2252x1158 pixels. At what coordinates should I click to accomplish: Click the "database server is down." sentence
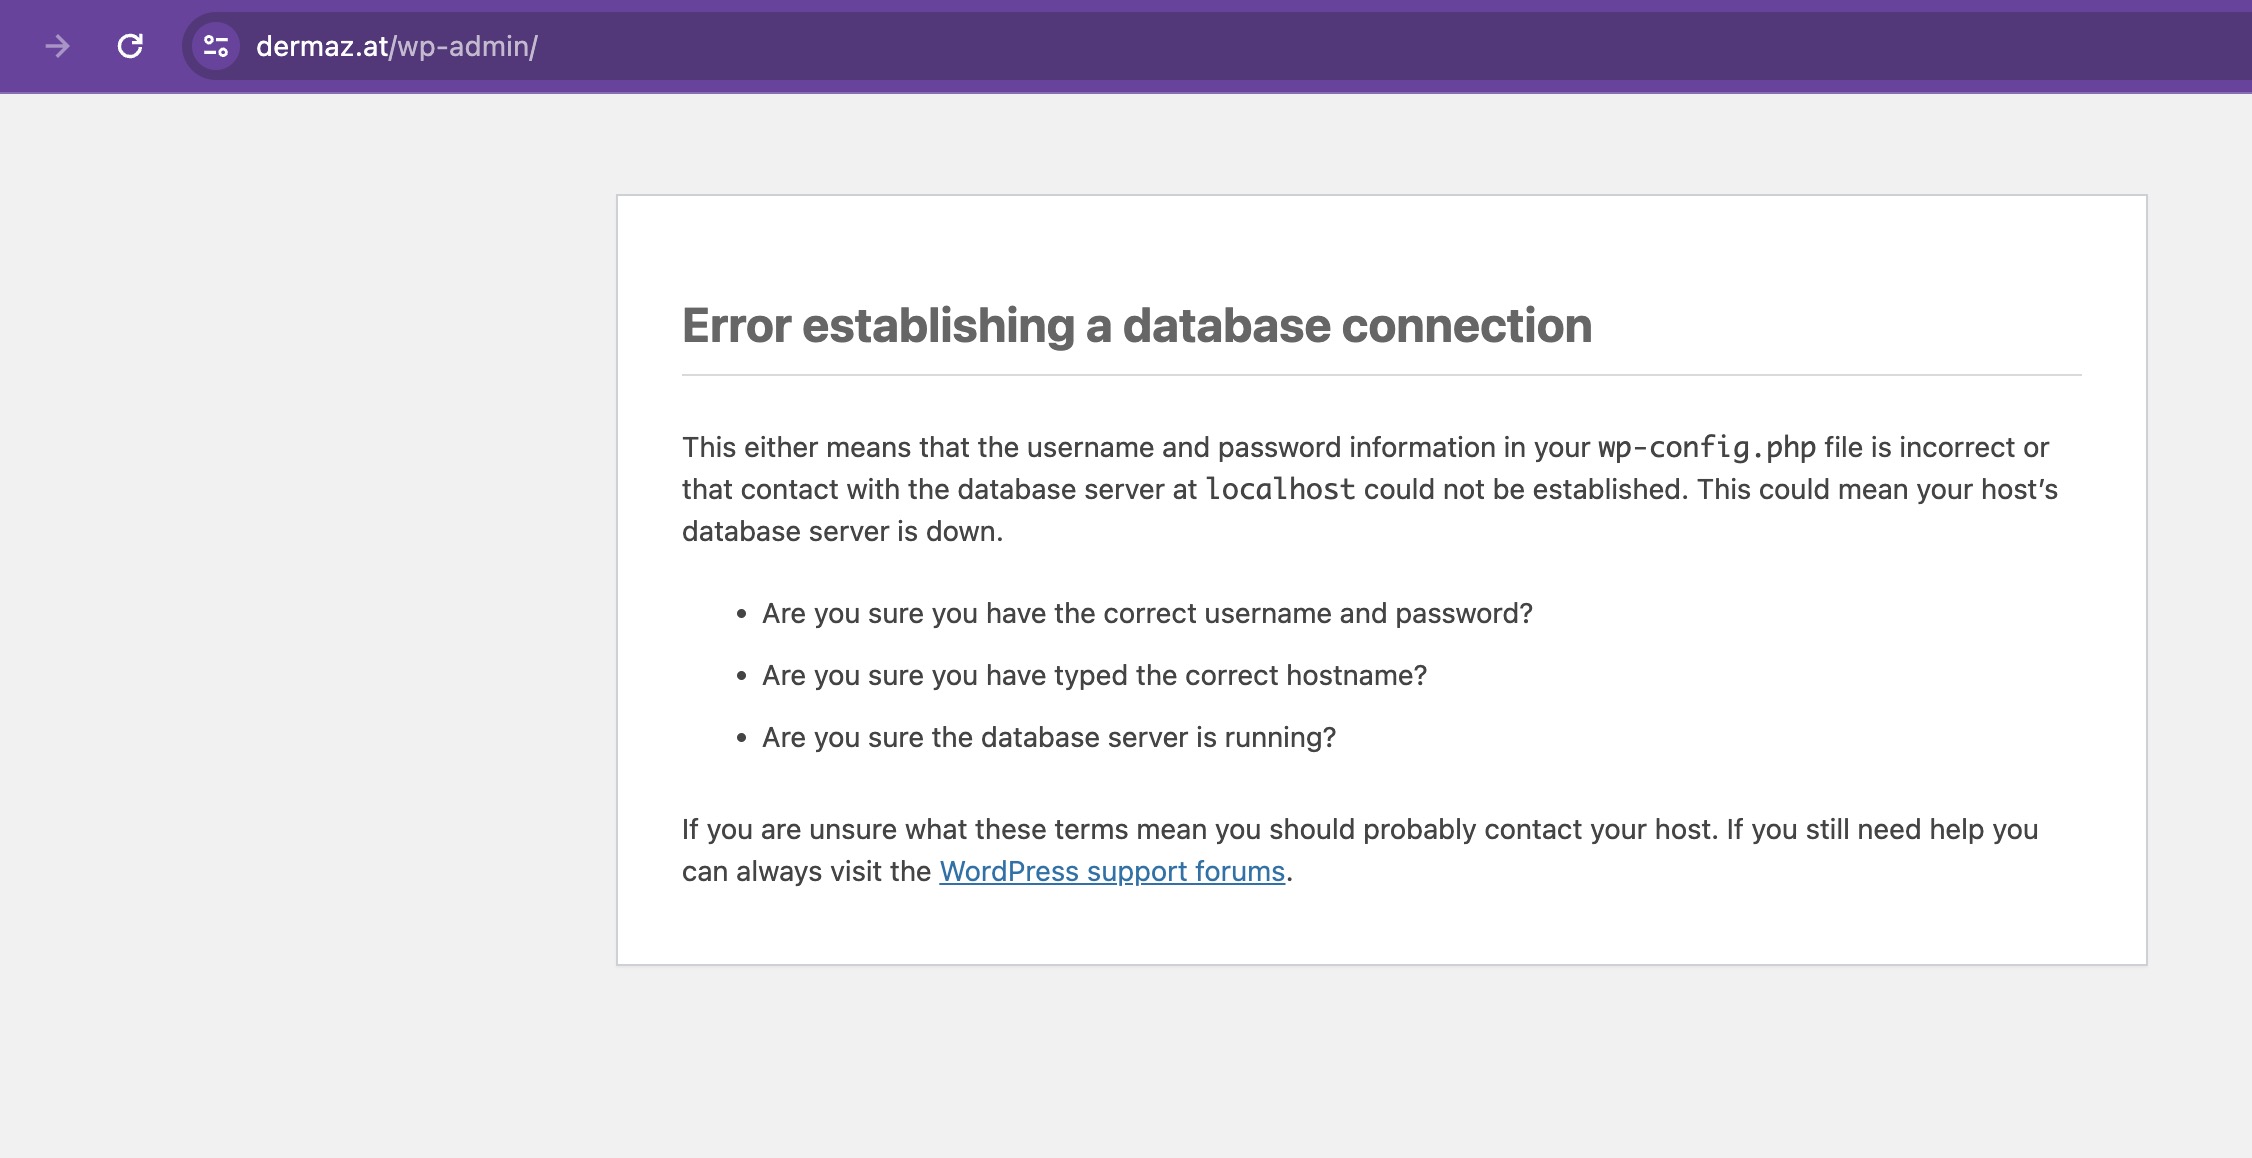[842, 531]
